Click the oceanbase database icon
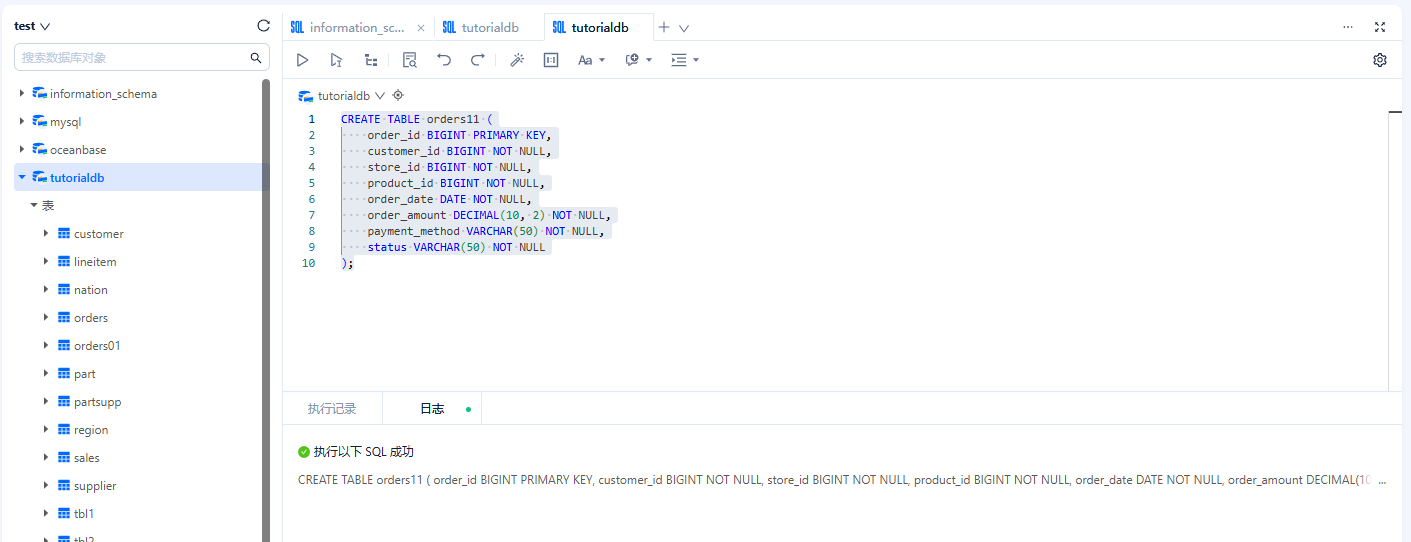Screen dimensions: 1411x542 pos(39,149)
